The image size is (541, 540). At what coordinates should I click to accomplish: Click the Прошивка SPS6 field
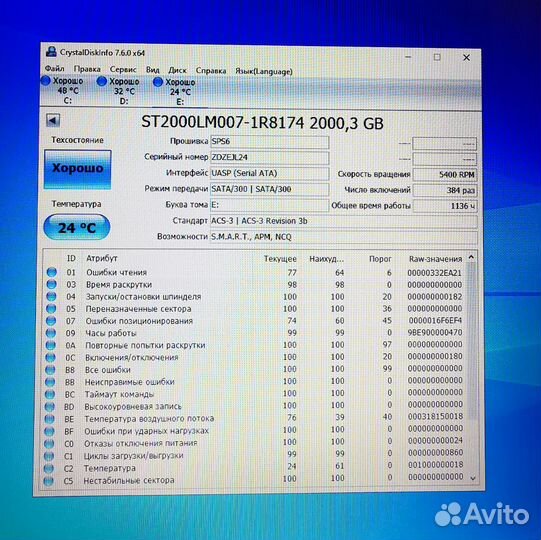coord(269,142)
